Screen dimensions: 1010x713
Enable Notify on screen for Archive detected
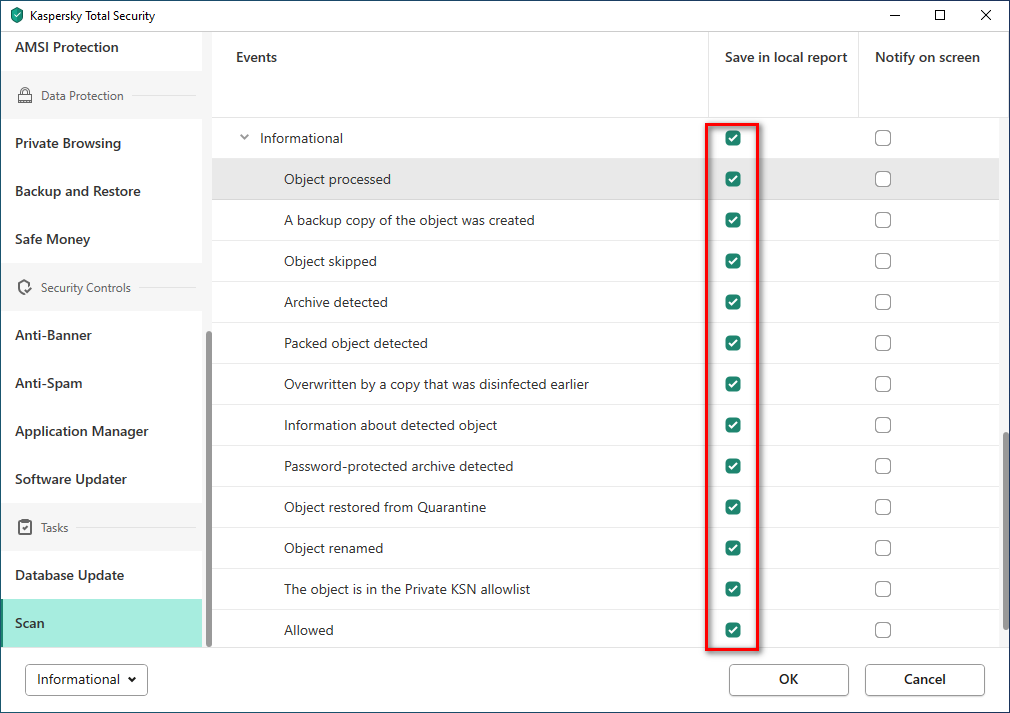point(882,302)
